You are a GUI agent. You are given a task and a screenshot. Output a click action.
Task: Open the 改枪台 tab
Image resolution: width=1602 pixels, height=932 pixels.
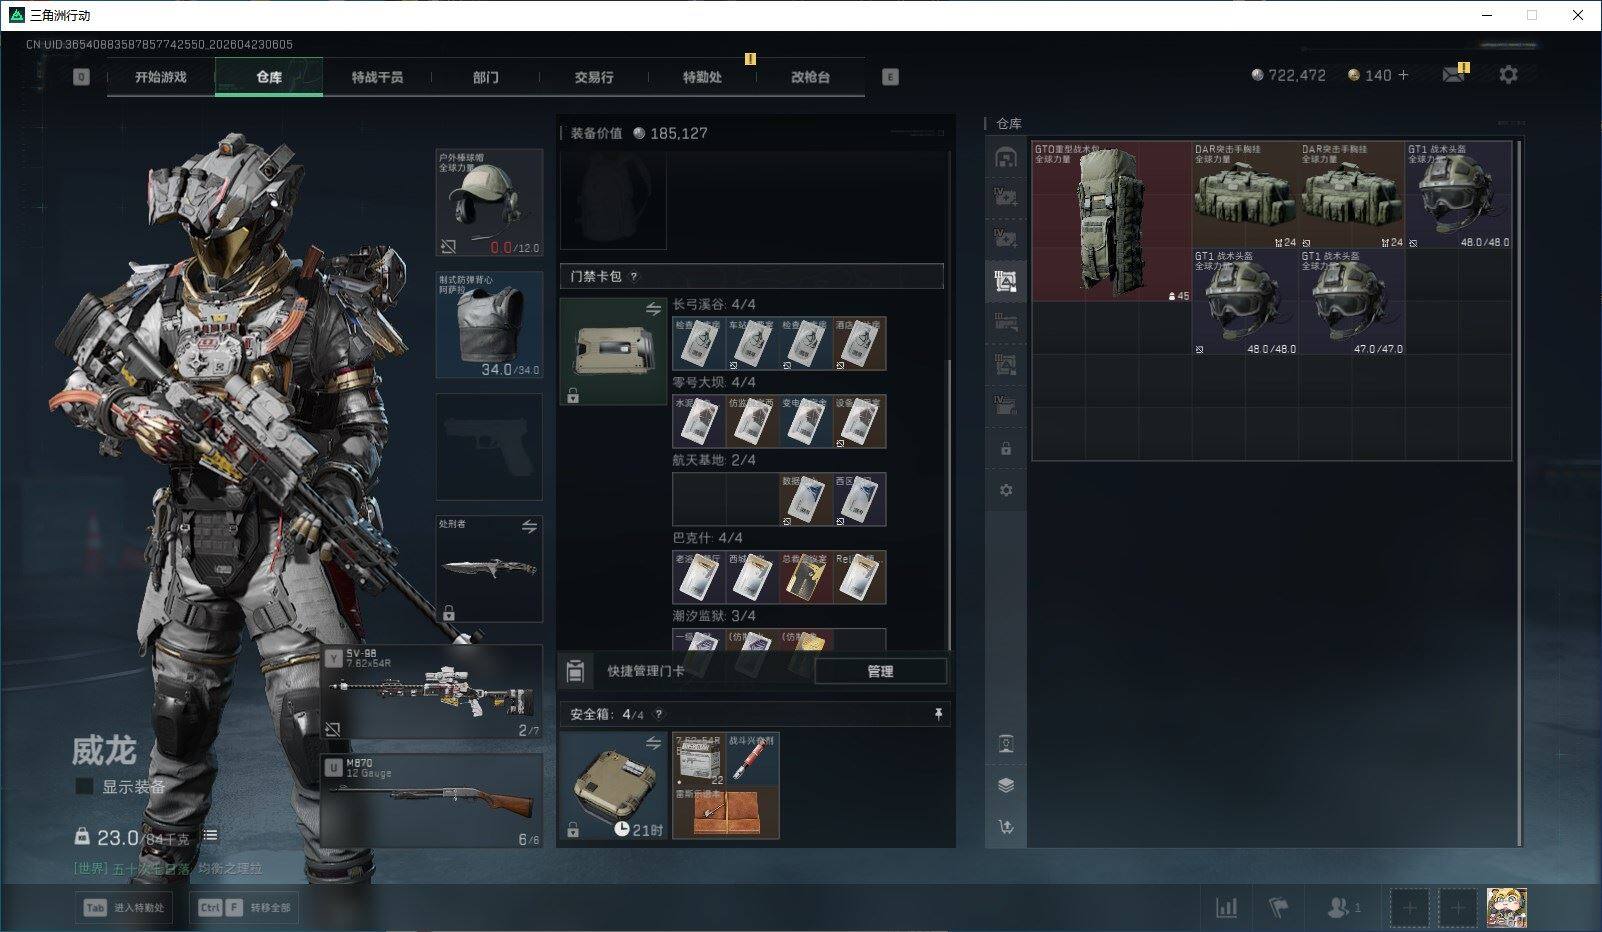click(x=810, y=77)
